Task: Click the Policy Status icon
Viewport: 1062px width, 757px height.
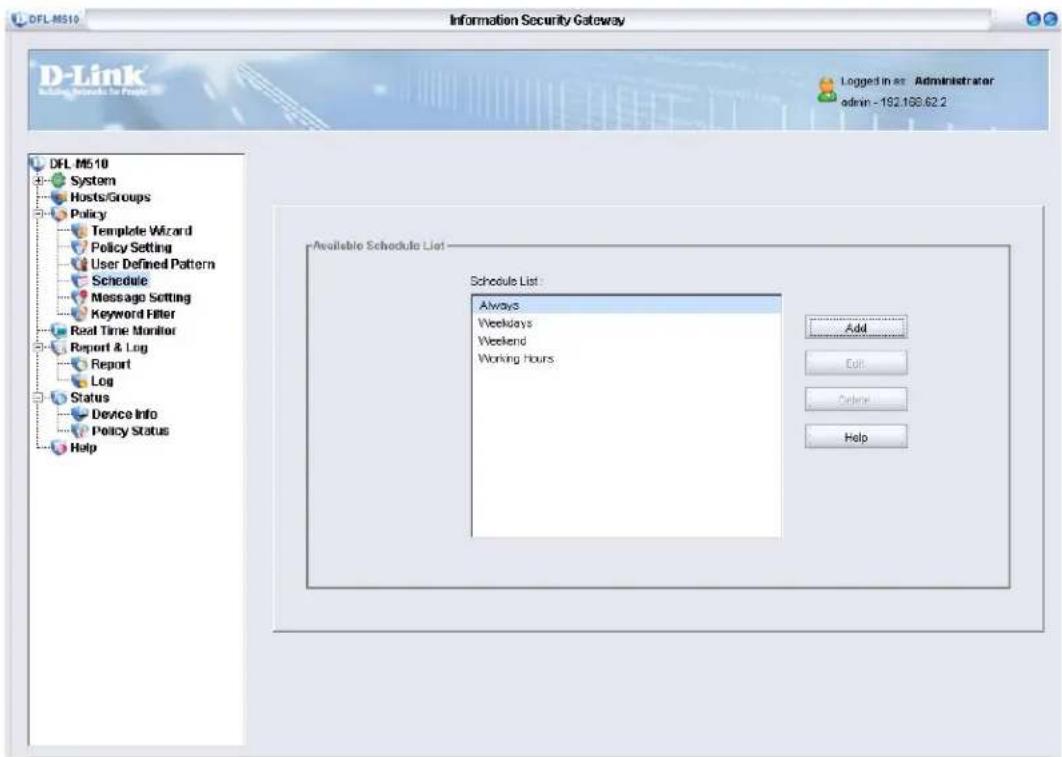Action: tap(80, 431)
